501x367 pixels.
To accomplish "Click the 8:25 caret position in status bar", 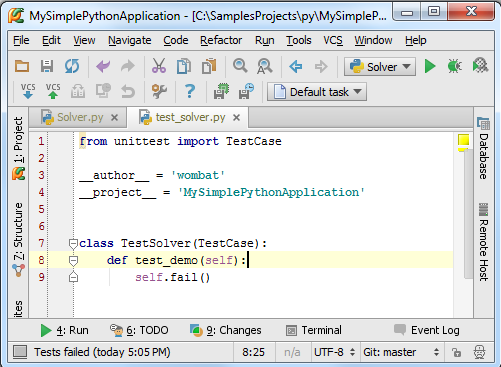I will 253,352.
